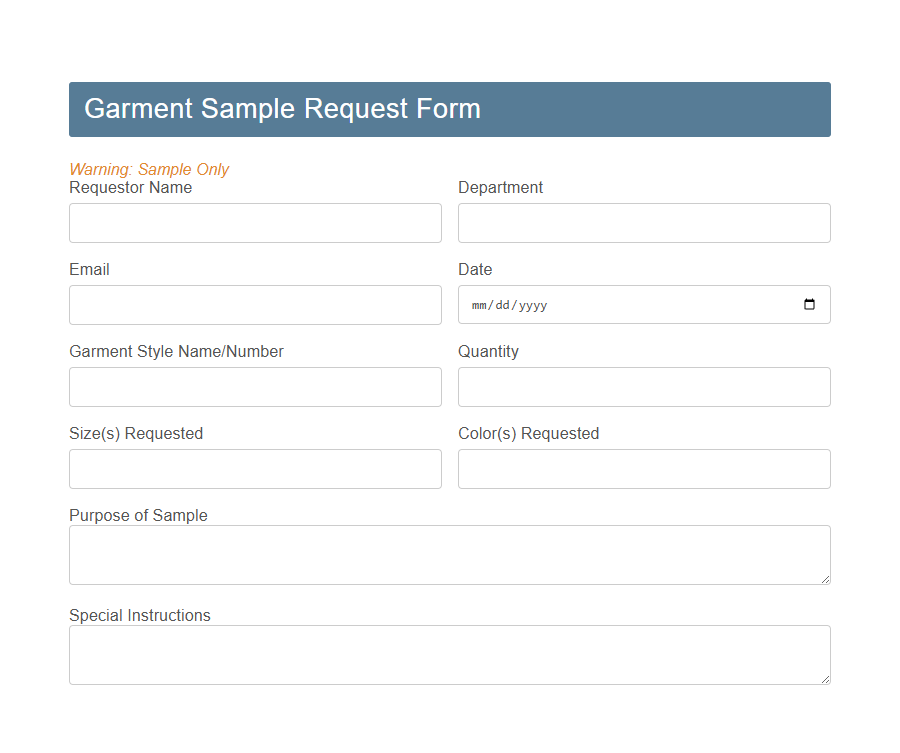Select the mm segment in Date field
The height and width of the screenshot is (753, 900).
coord(479,305)
